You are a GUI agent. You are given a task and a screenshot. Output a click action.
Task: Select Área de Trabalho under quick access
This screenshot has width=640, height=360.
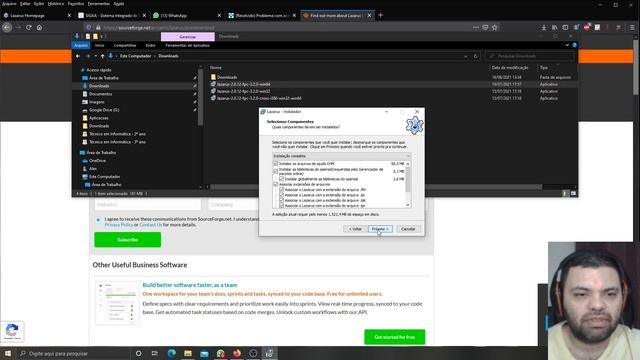(x=104, y=78)
